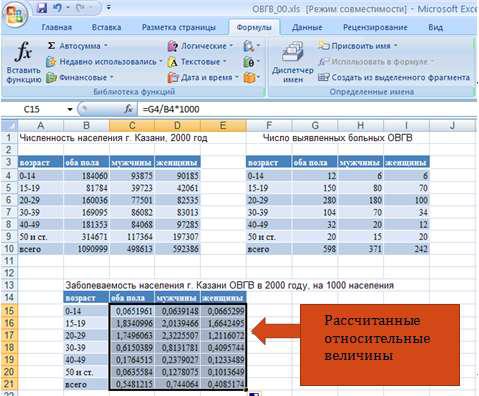Select cell with population 184060
The width and height of the screenshot is (479, 396).
click(x=86, y=175)
